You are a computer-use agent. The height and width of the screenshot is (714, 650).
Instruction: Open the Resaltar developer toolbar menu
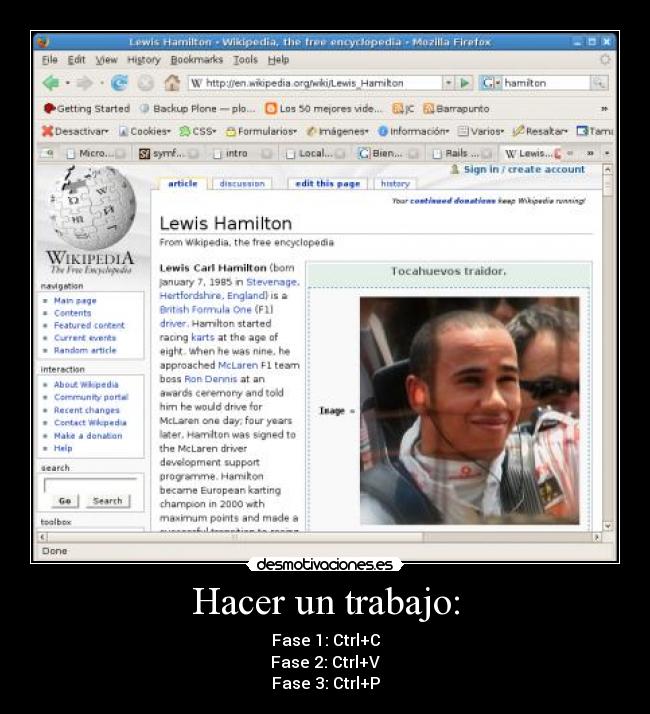tap(540, 131)
